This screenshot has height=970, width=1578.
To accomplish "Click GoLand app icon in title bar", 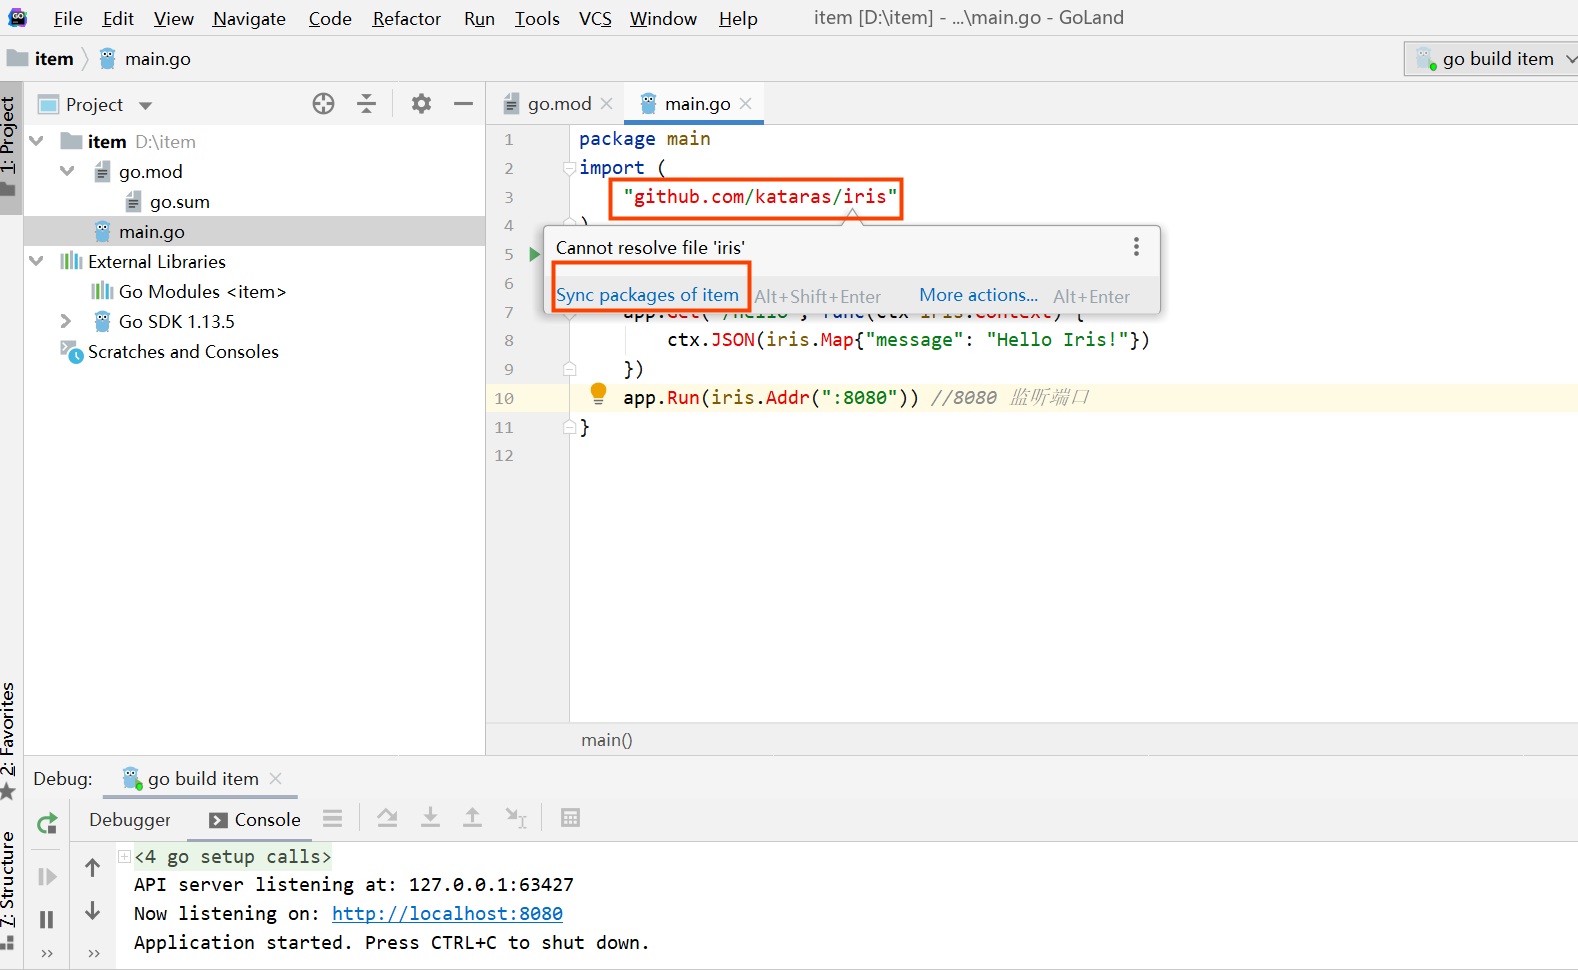I will click(x=17, y=17).
